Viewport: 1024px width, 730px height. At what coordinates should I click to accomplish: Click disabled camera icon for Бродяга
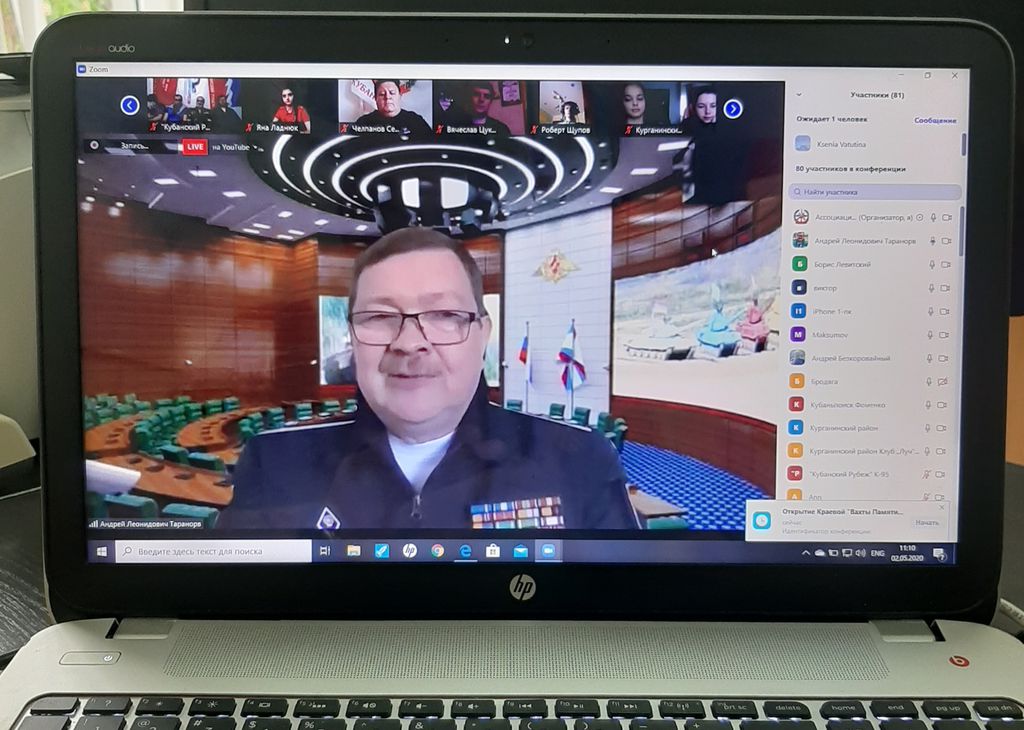click(942, 381)
